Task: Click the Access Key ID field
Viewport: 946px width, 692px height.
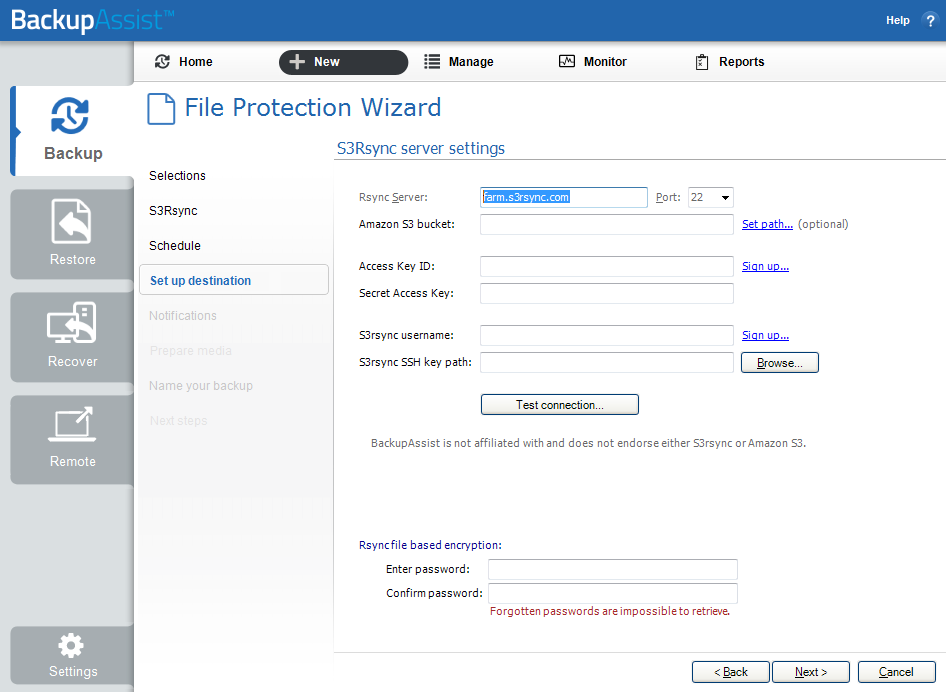Action: (x=607, y=267)
